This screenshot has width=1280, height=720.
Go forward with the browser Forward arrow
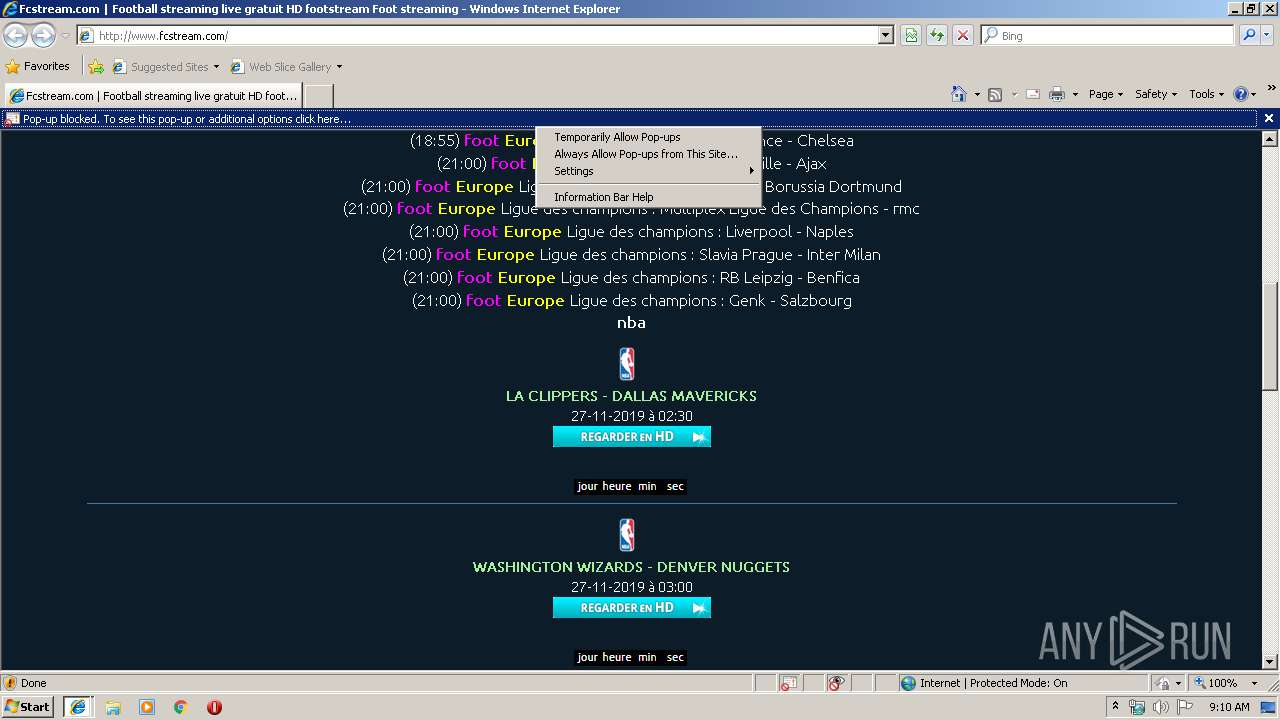(x=43, y=35)
